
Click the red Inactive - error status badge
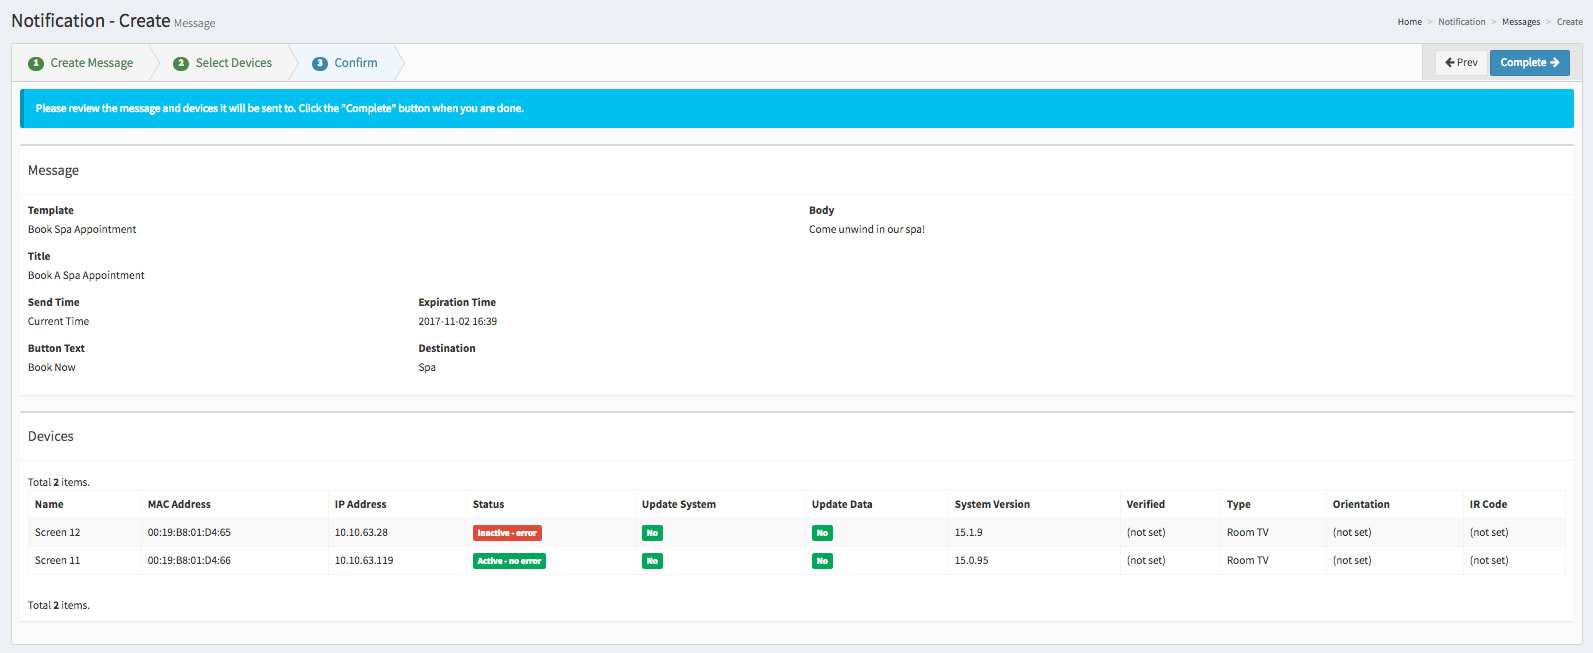(x=507, y=533)
